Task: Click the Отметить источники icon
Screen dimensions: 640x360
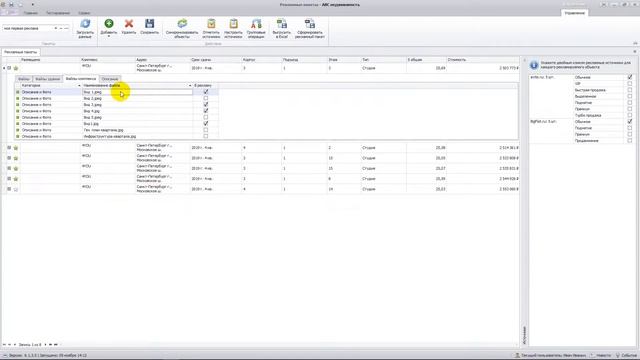Action: (211, 24)
